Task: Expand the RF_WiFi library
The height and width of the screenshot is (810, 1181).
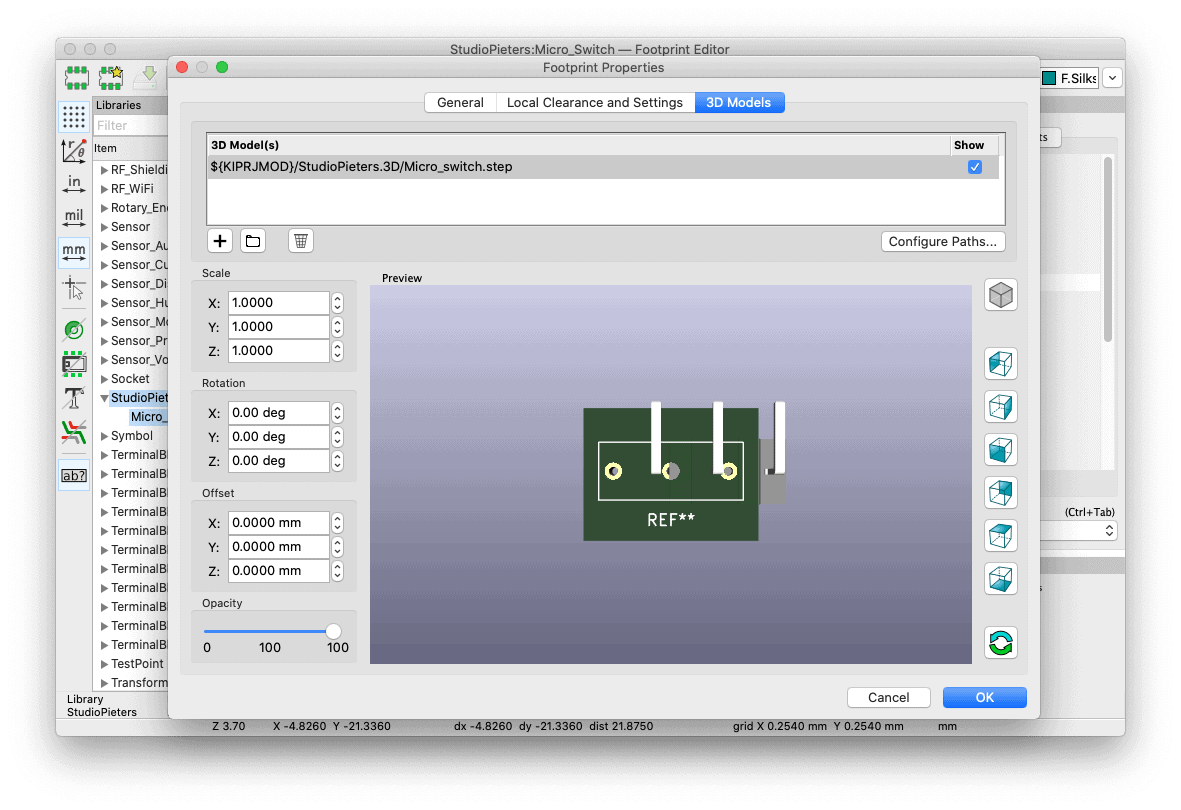Action: [x=105, y=189]
